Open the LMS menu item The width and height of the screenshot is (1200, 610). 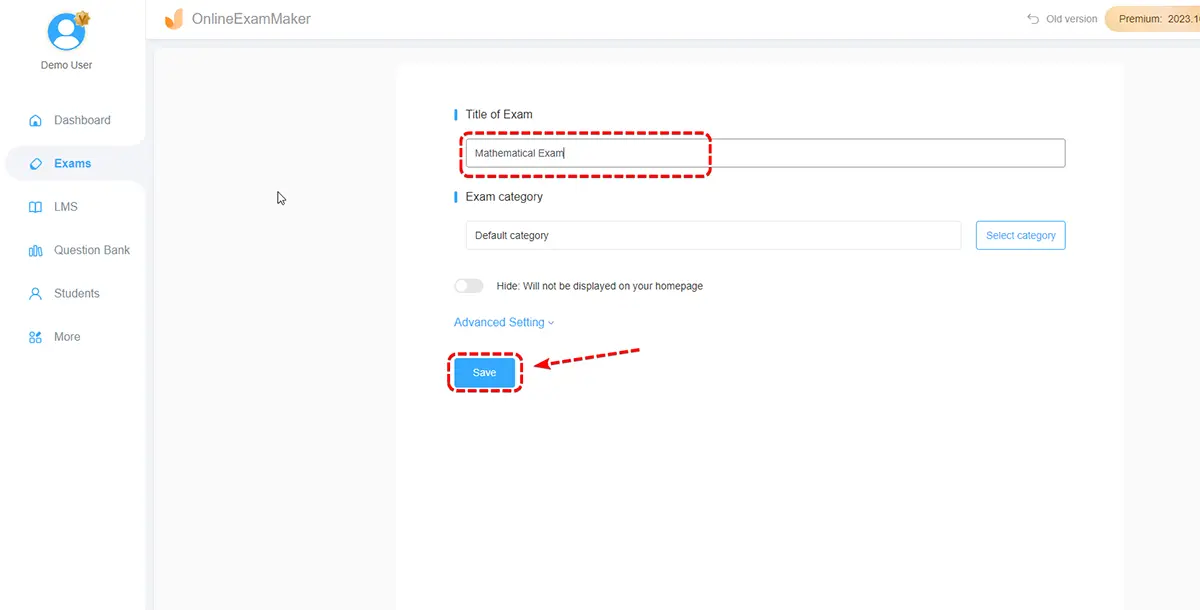(x=66, y=207)
